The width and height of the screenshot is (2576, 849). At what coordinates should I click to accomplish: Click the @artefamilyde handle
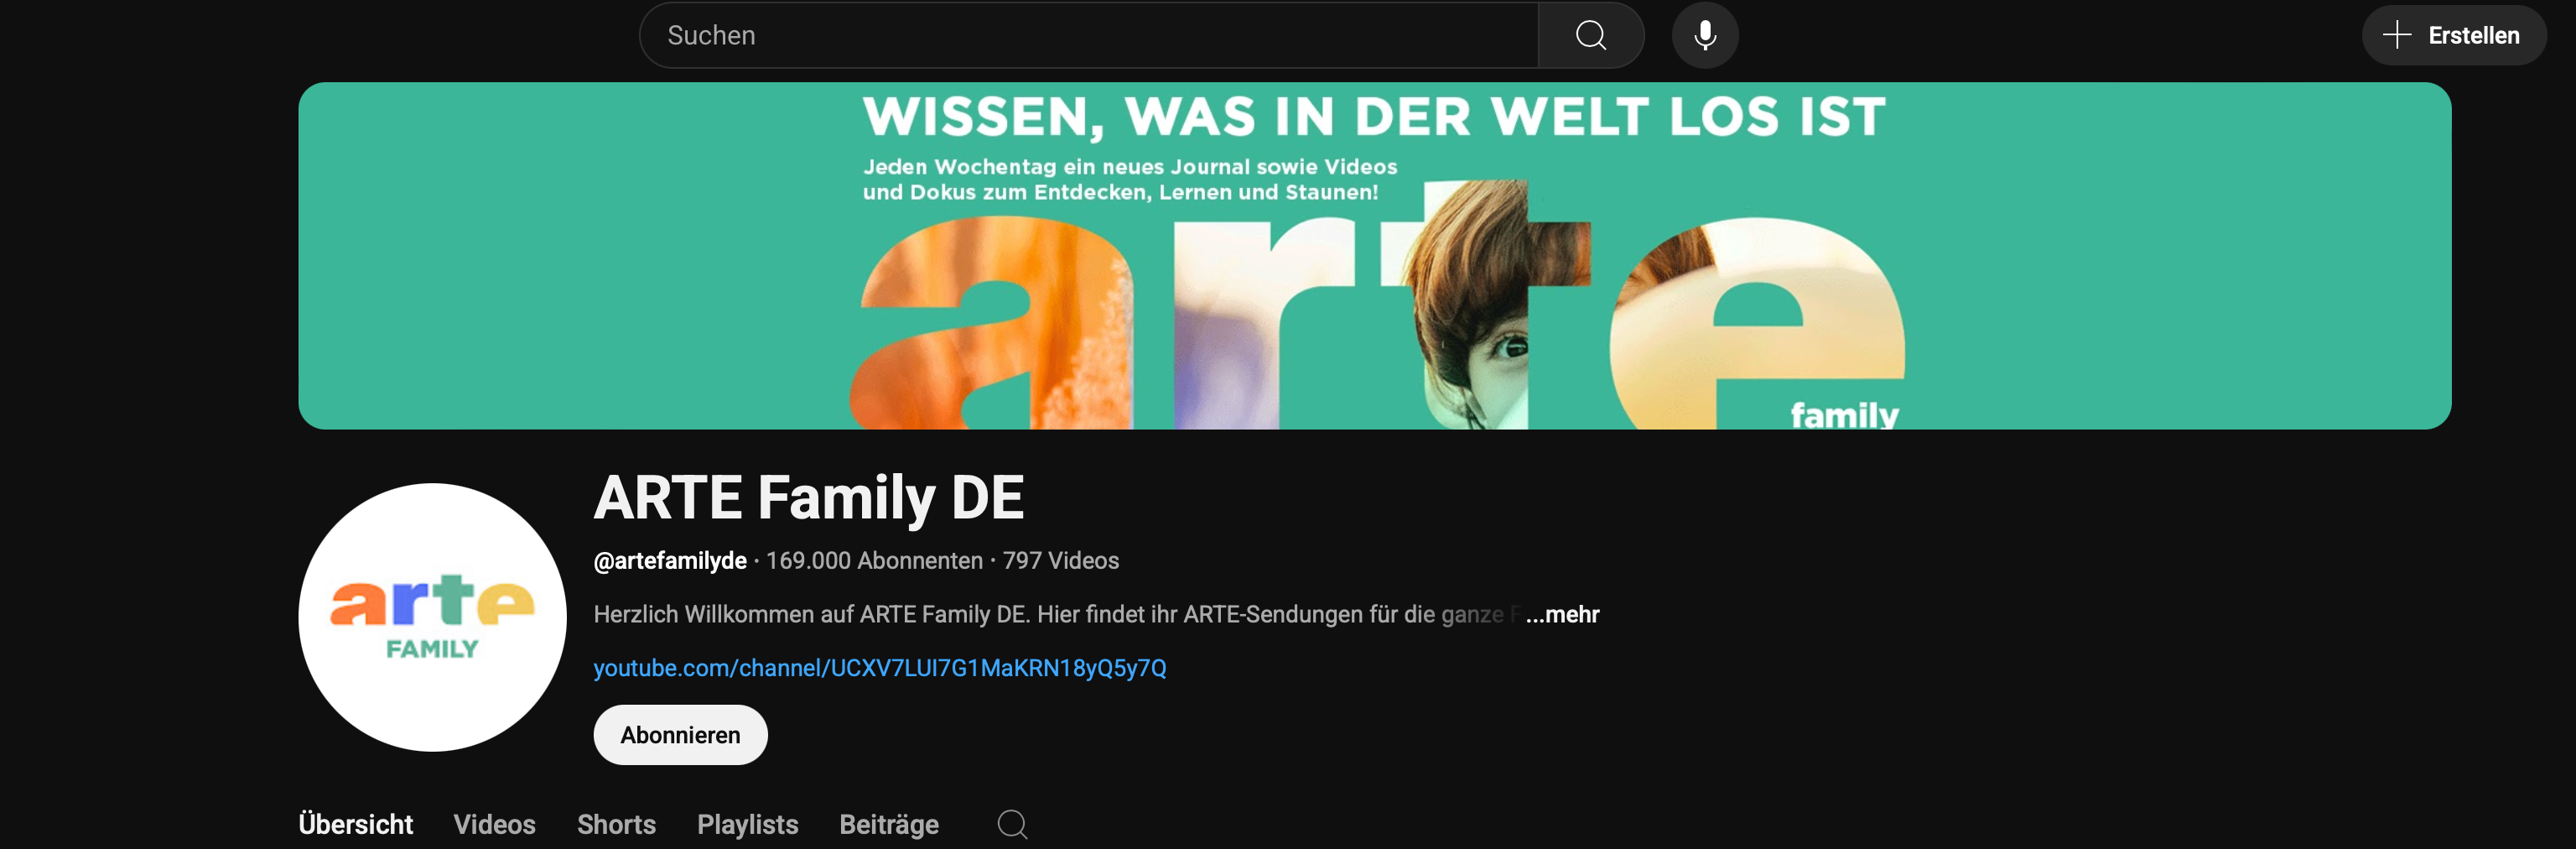pyautogui.click(x=670, y=561)
